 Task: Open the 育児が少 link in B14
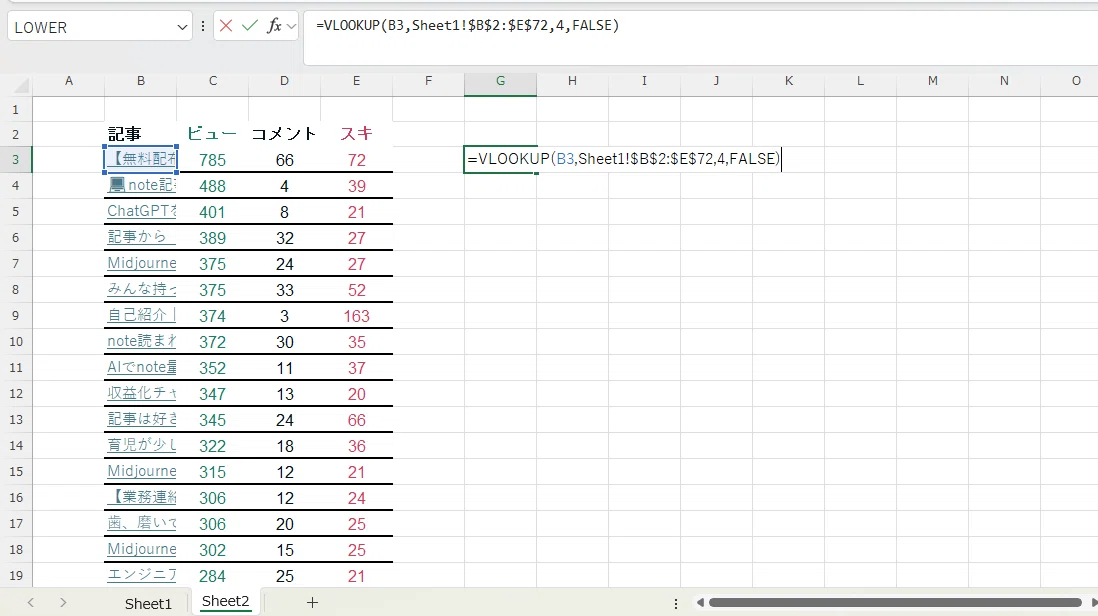pos(142,444)
